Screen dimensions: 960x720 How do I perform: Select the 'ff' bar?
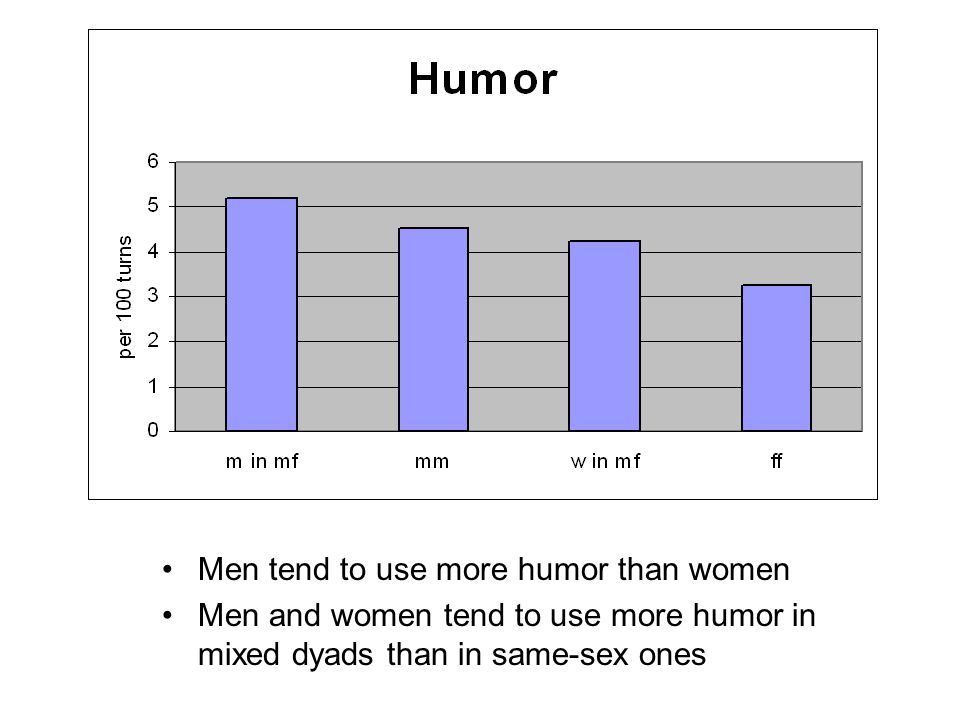tap(776, 358)
